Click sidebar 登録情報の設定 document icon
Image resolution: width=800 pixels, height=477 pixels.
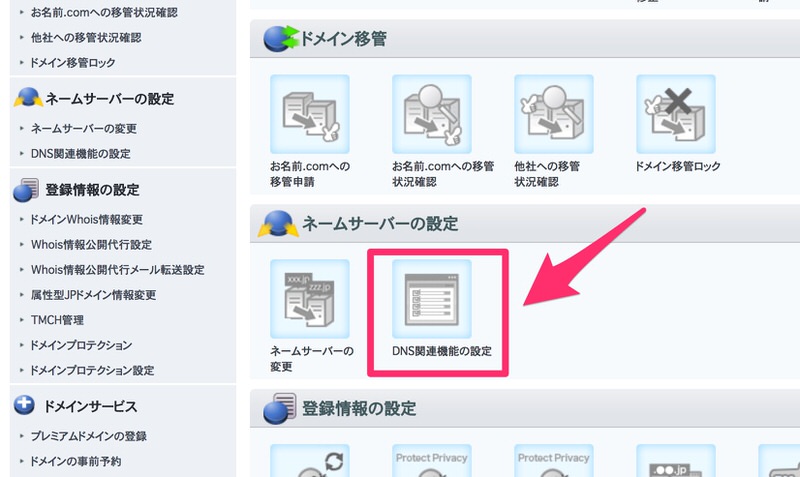(x=26, y=189)
